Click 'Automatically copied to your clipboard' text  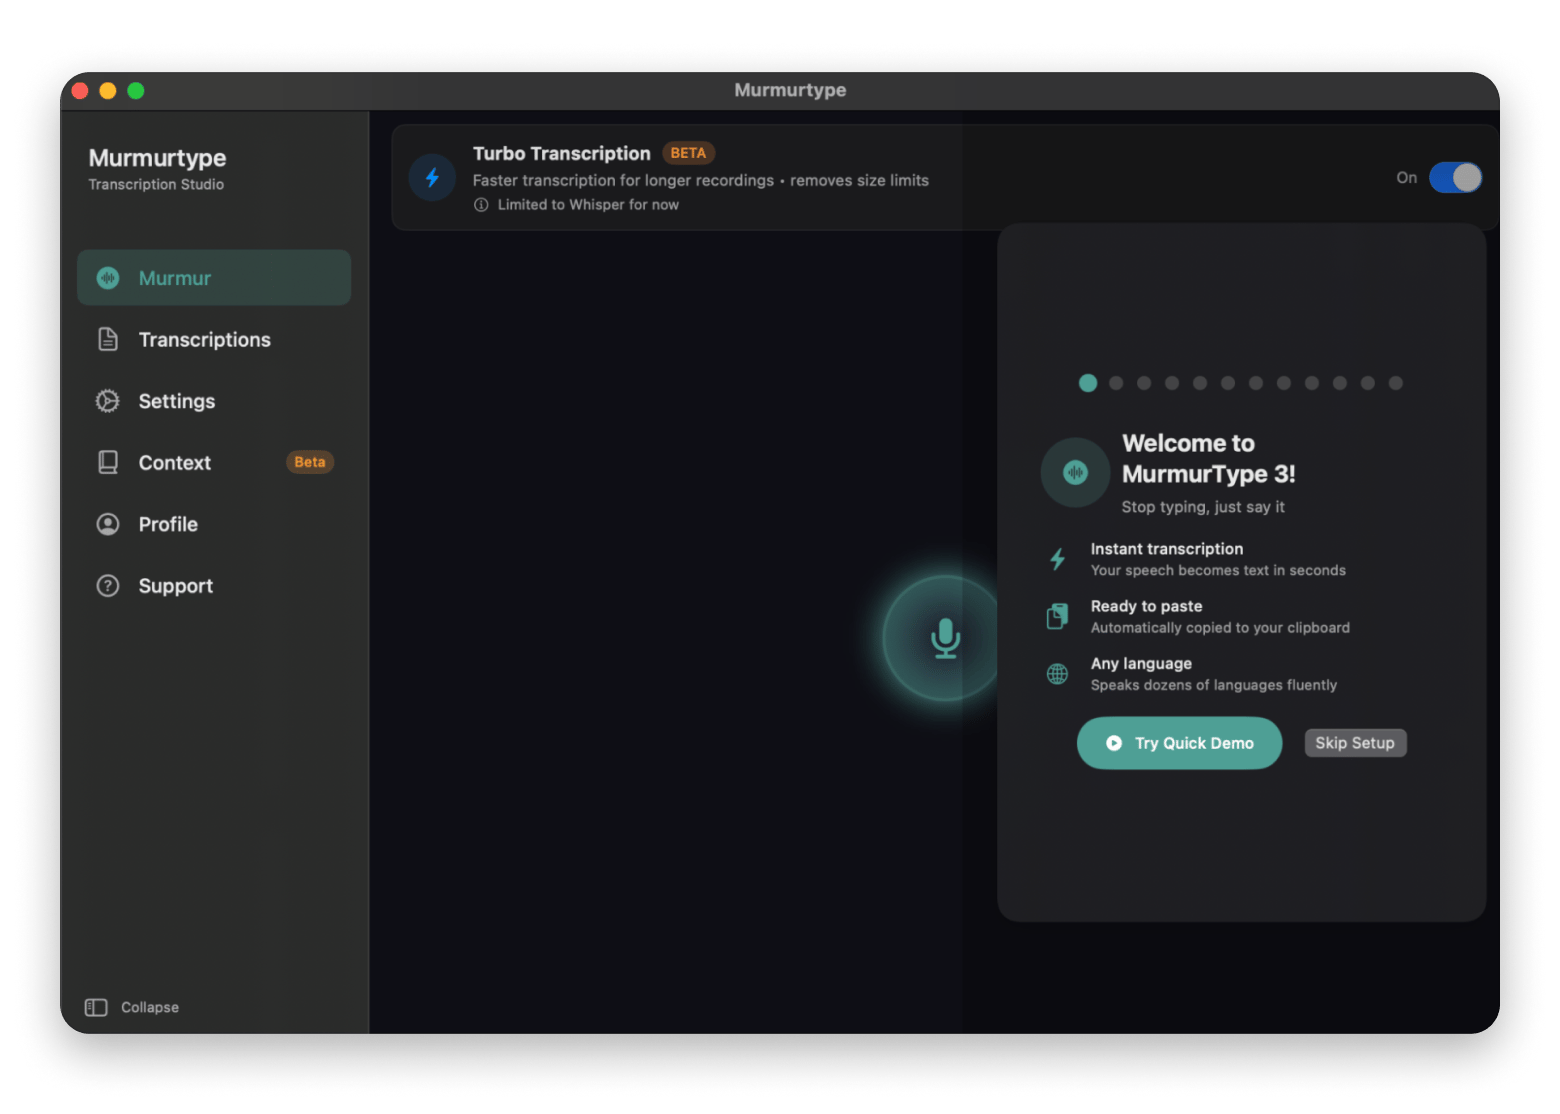[1220, 628]
